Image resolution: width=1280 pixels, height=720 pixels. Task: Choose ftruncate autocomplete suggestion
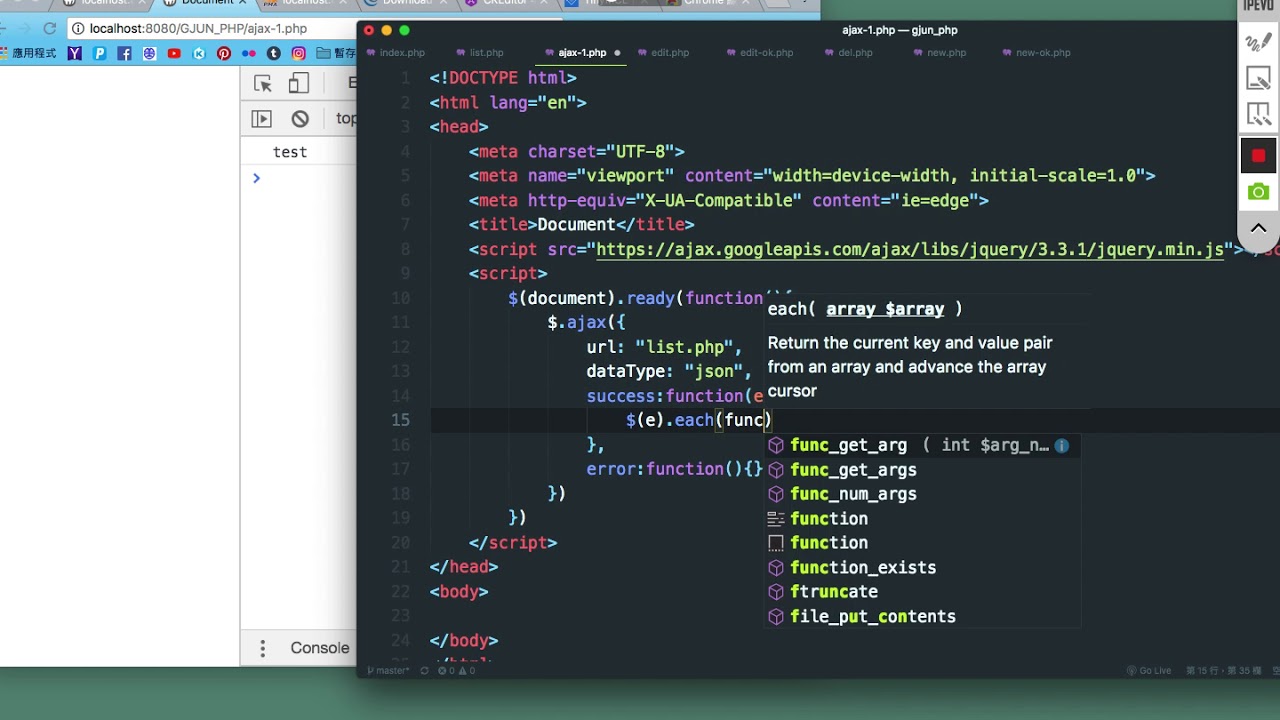(x=922, y=592)
